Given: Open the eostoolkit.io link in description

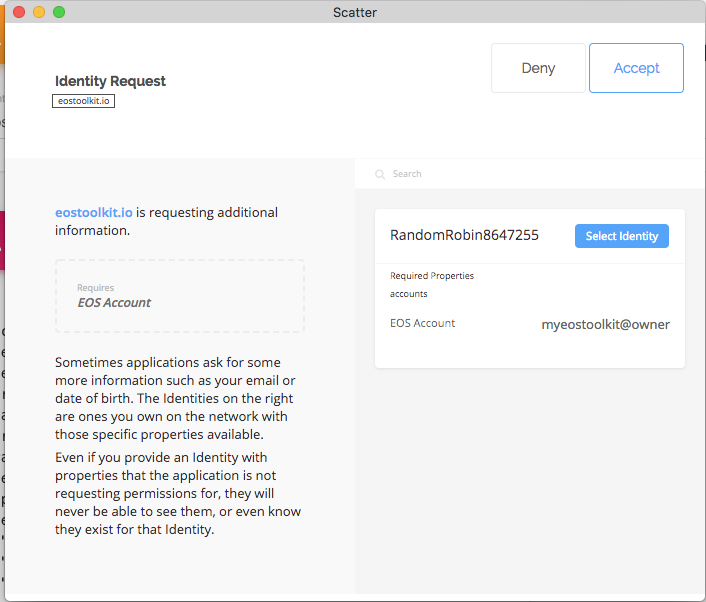Looking at the screenshot, I should tap(94, 213).
